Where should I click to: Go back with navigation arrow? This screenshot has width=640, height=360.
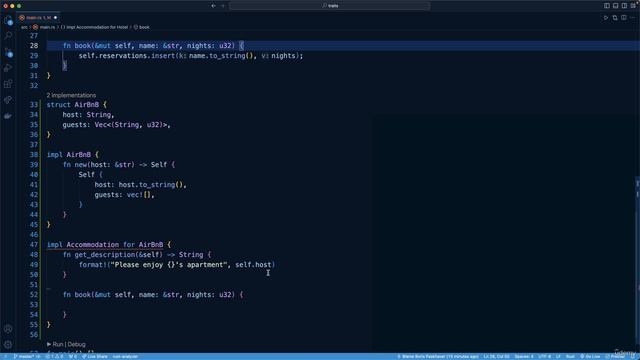[213, 6]
